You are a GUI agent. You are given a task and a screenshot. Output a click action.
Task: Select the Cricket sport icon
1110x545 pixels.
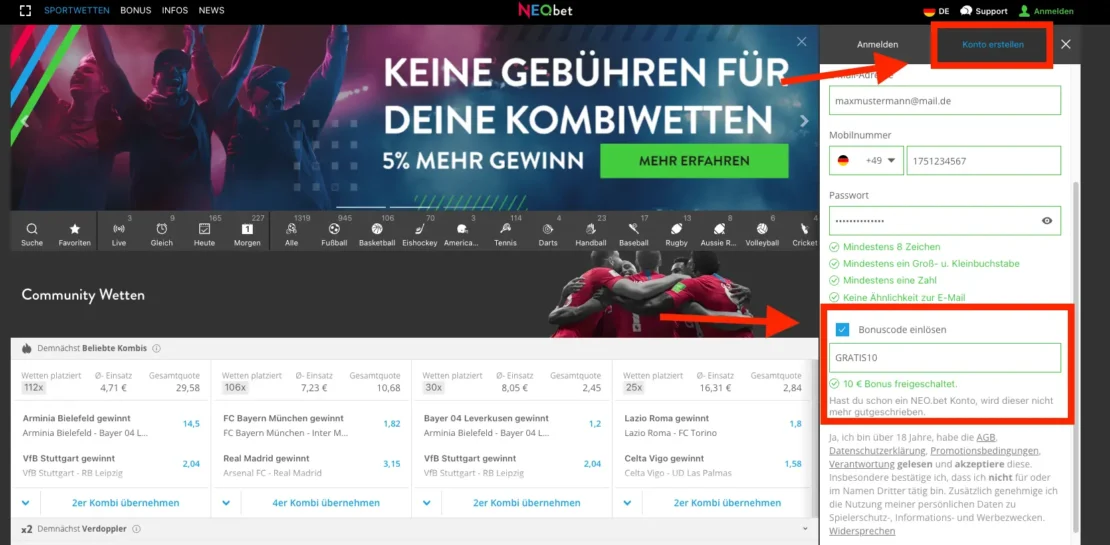click(x=805, y=229)
